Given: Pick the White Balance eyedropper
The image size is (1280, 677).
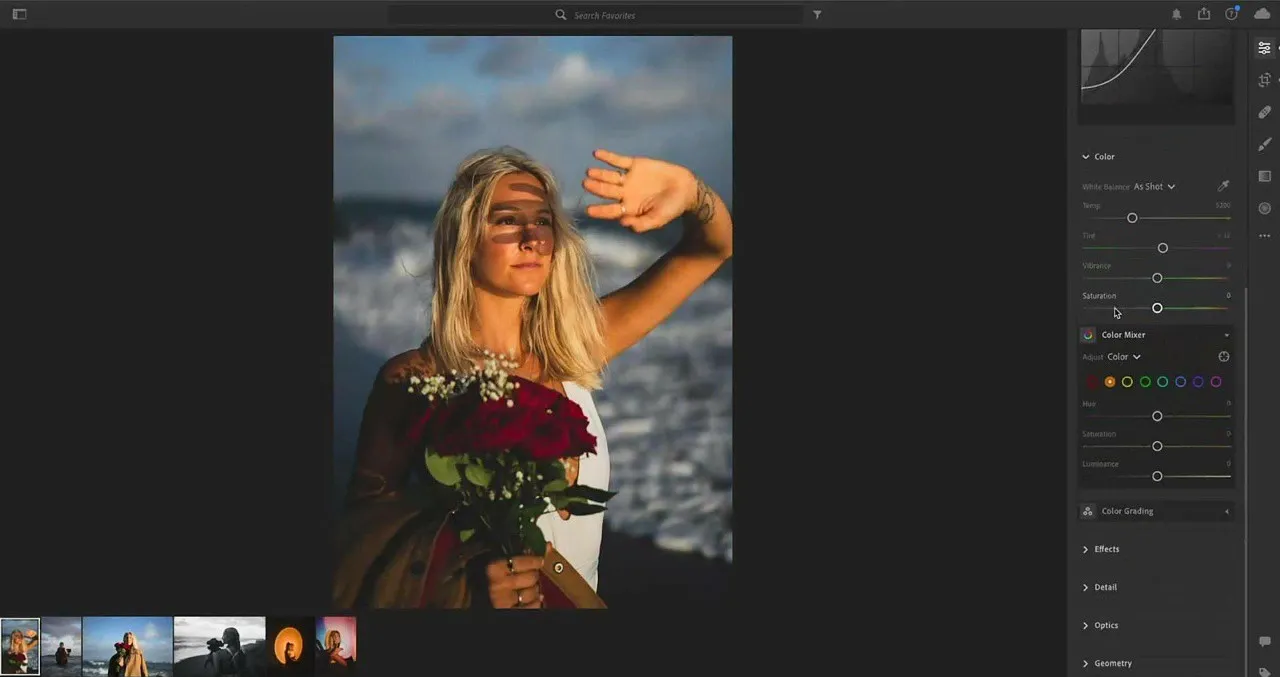Looking at the screenshot, I should coord(1223,186).
